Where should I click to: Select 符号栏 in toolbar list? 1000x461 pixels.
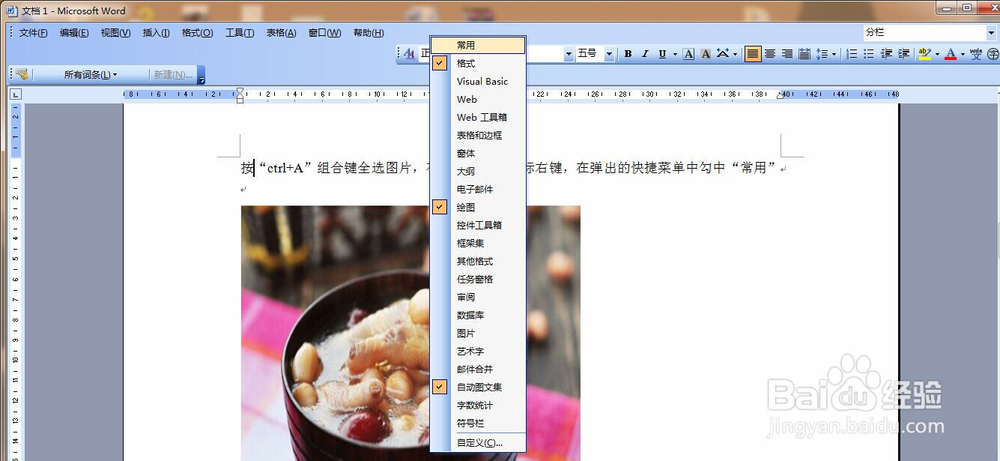coord(478,423)
